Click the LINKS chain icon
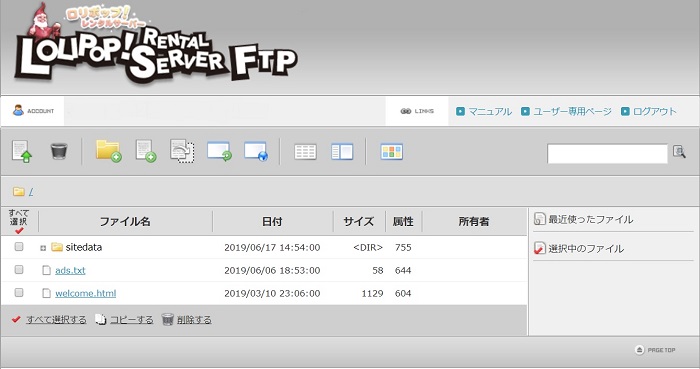Viewport: 700px width, 369px height. tap(405, 111)
